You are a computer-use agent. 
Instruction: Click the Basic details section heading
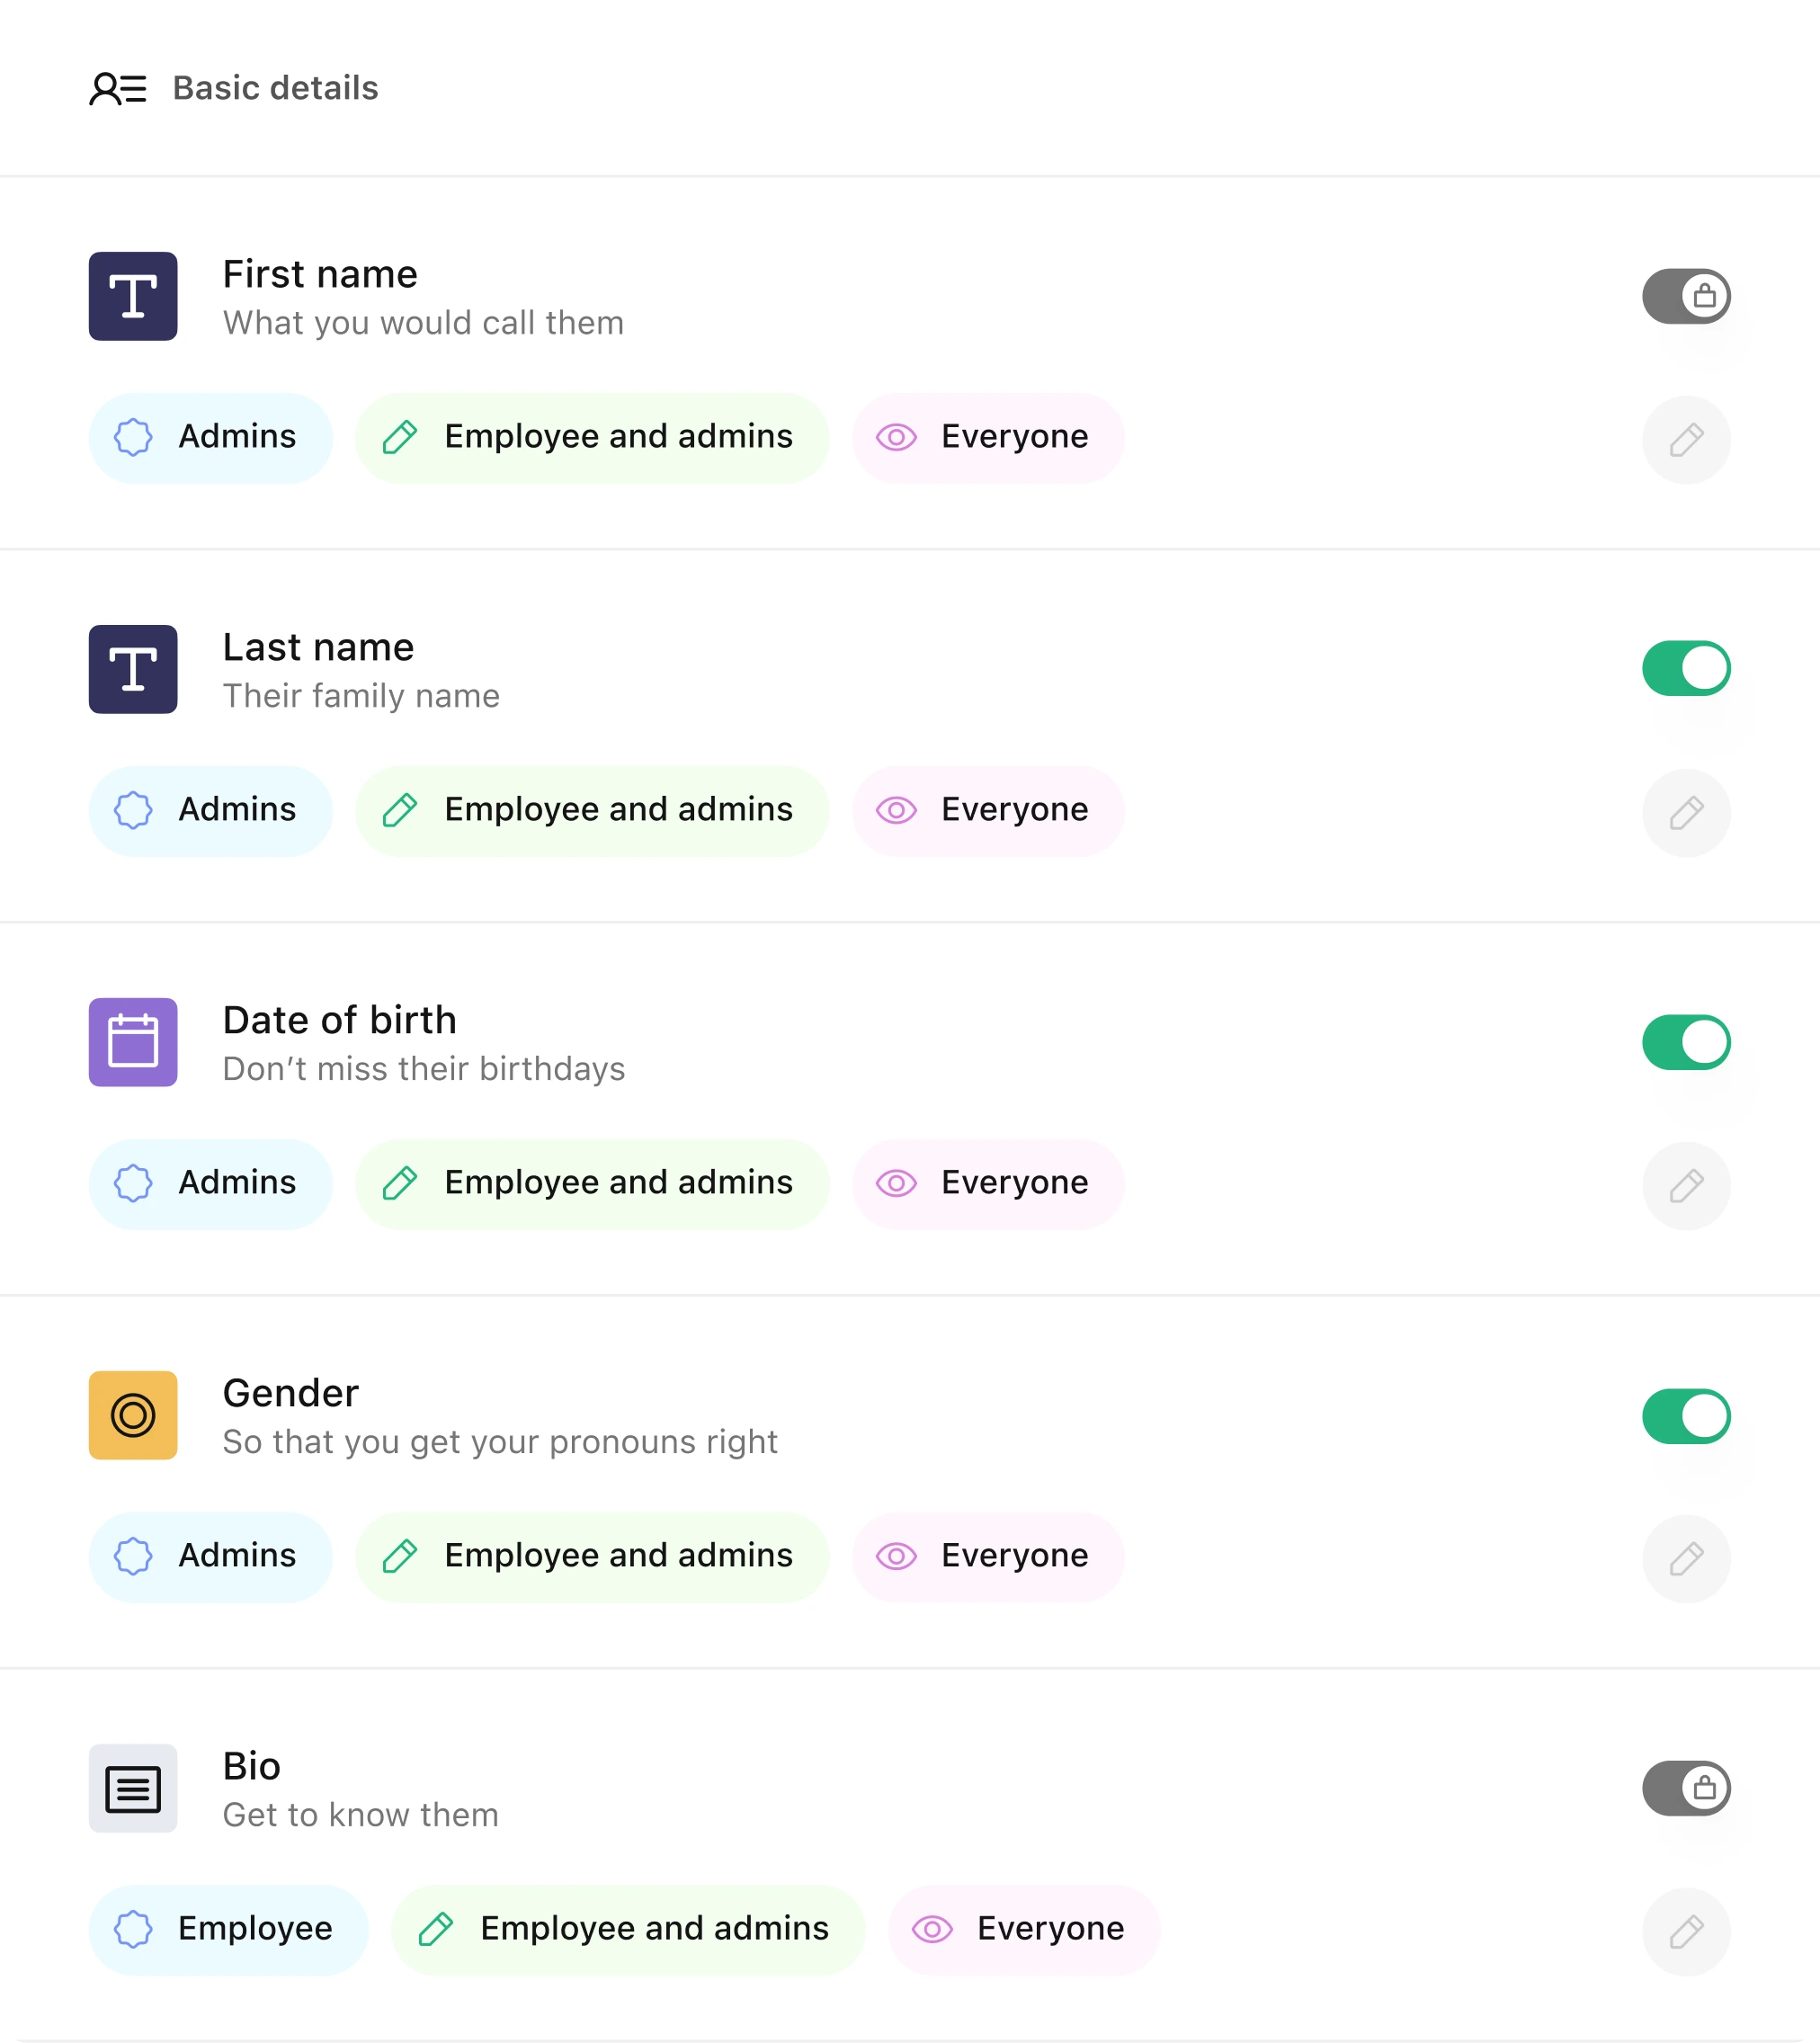coord(275,88)
